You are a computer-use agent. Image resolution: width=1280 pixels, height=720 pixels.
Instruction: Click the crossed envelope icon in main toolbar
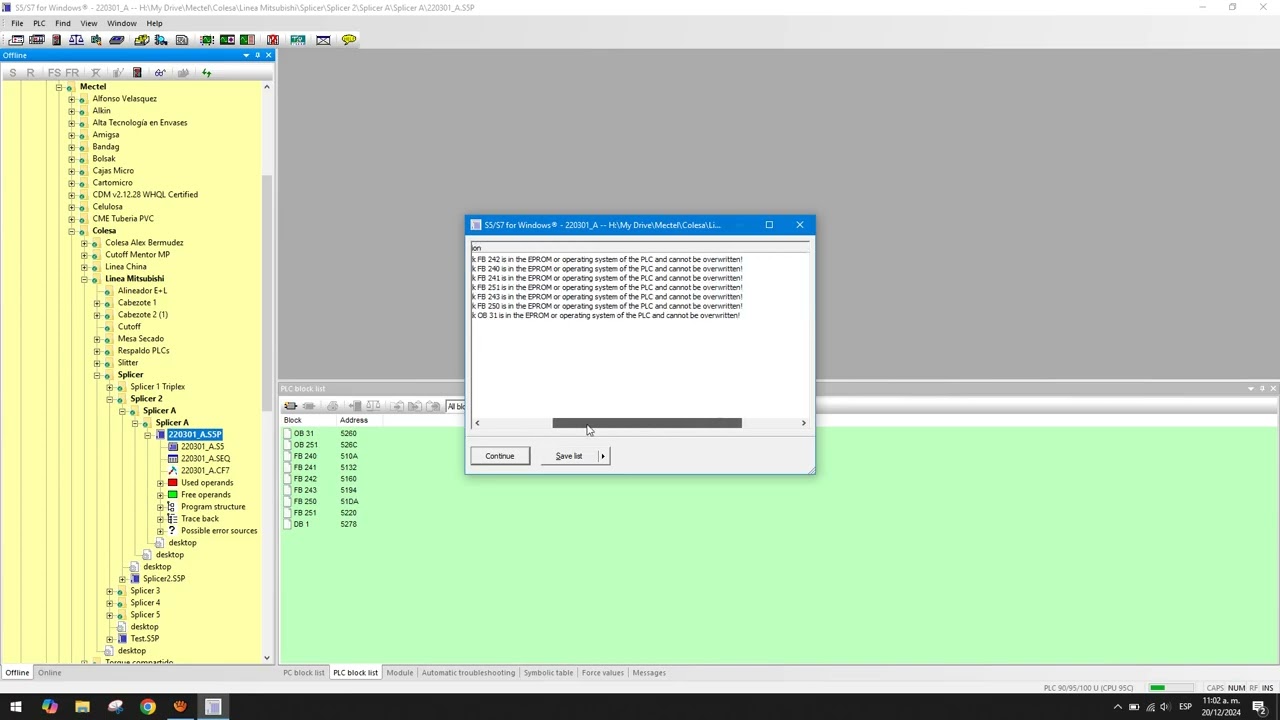323,40
